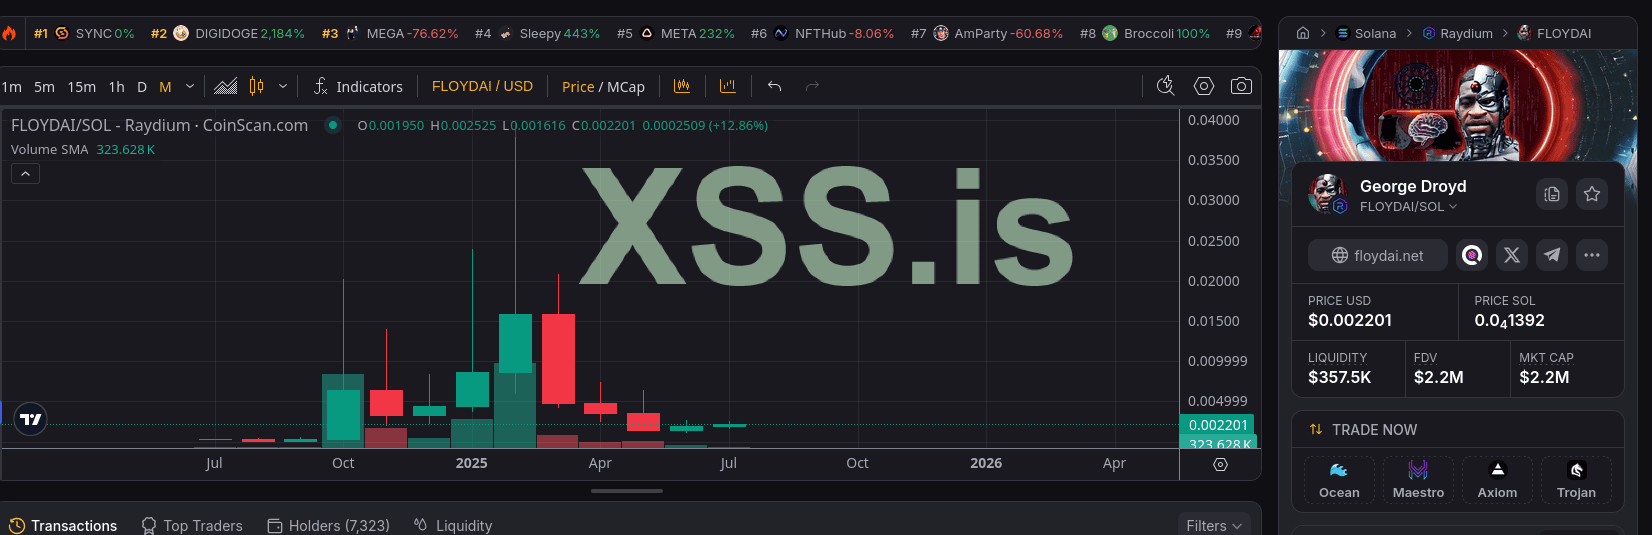Select trending #4 Sleepy token
This screenshot has height=535, width=1652.
pos(538,33)
